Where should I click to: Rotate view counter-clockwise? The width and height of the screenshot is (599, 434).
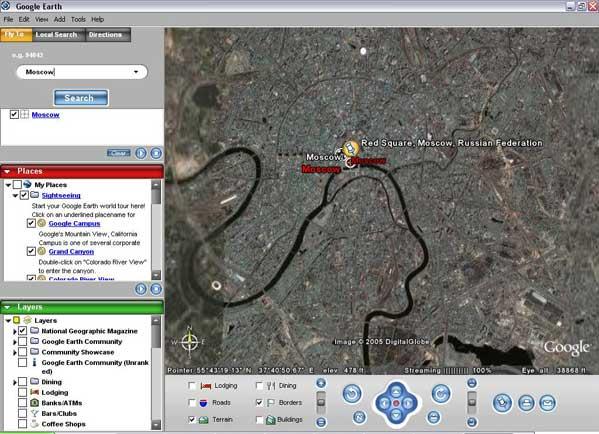[x=352, y=394]
